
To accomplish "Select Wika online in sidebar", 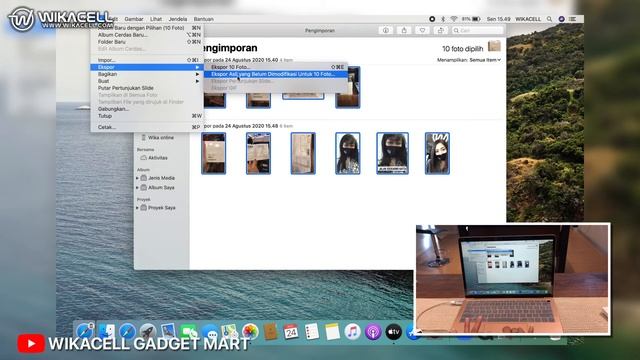I will coord(160,138).
